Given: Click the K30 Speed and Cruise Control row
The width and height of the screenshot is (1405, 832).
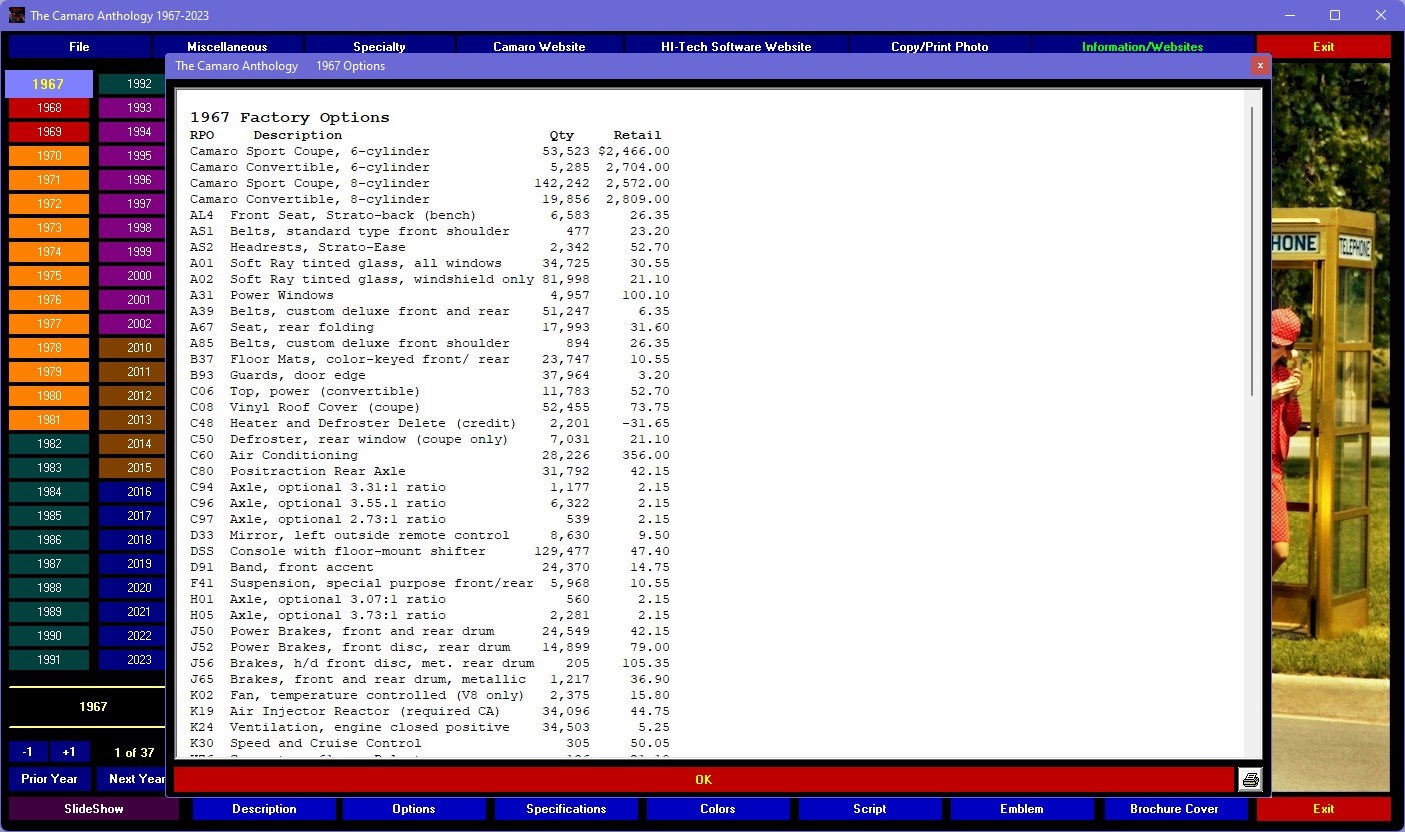Looking at the screenshot, I should (x=430, y=743).
